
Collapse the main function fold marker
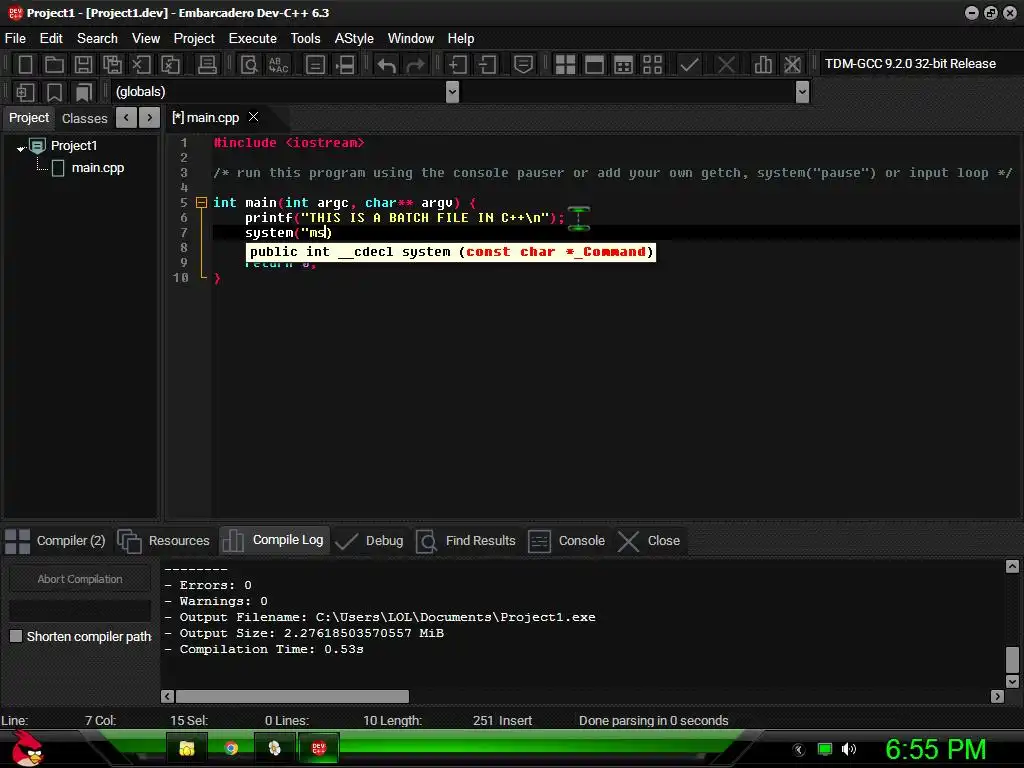pos(201,202)
